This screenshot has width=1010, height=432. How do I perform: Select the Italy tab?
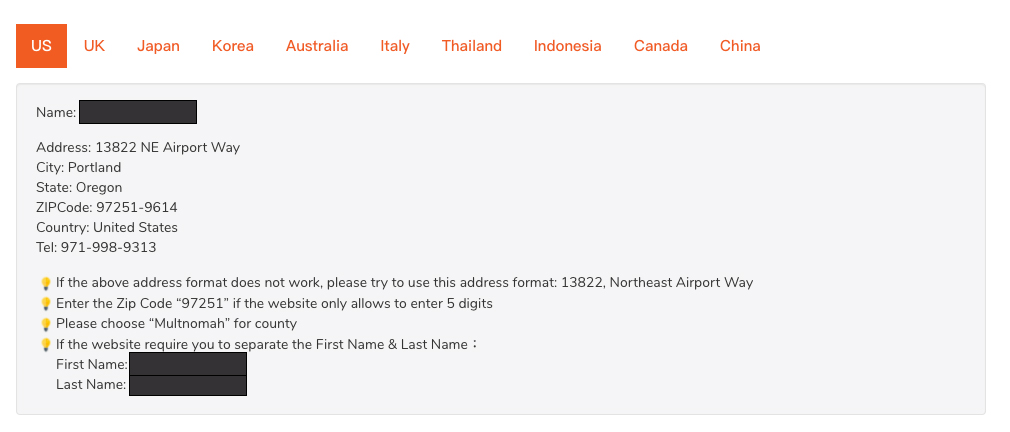coord(395,46)
